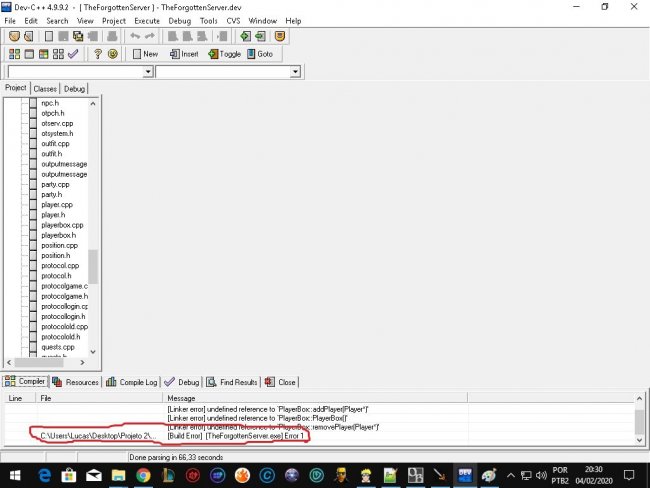Open the CVS menu
The image size is (650, 488).
pyautogui.click(x=233, y=21)
